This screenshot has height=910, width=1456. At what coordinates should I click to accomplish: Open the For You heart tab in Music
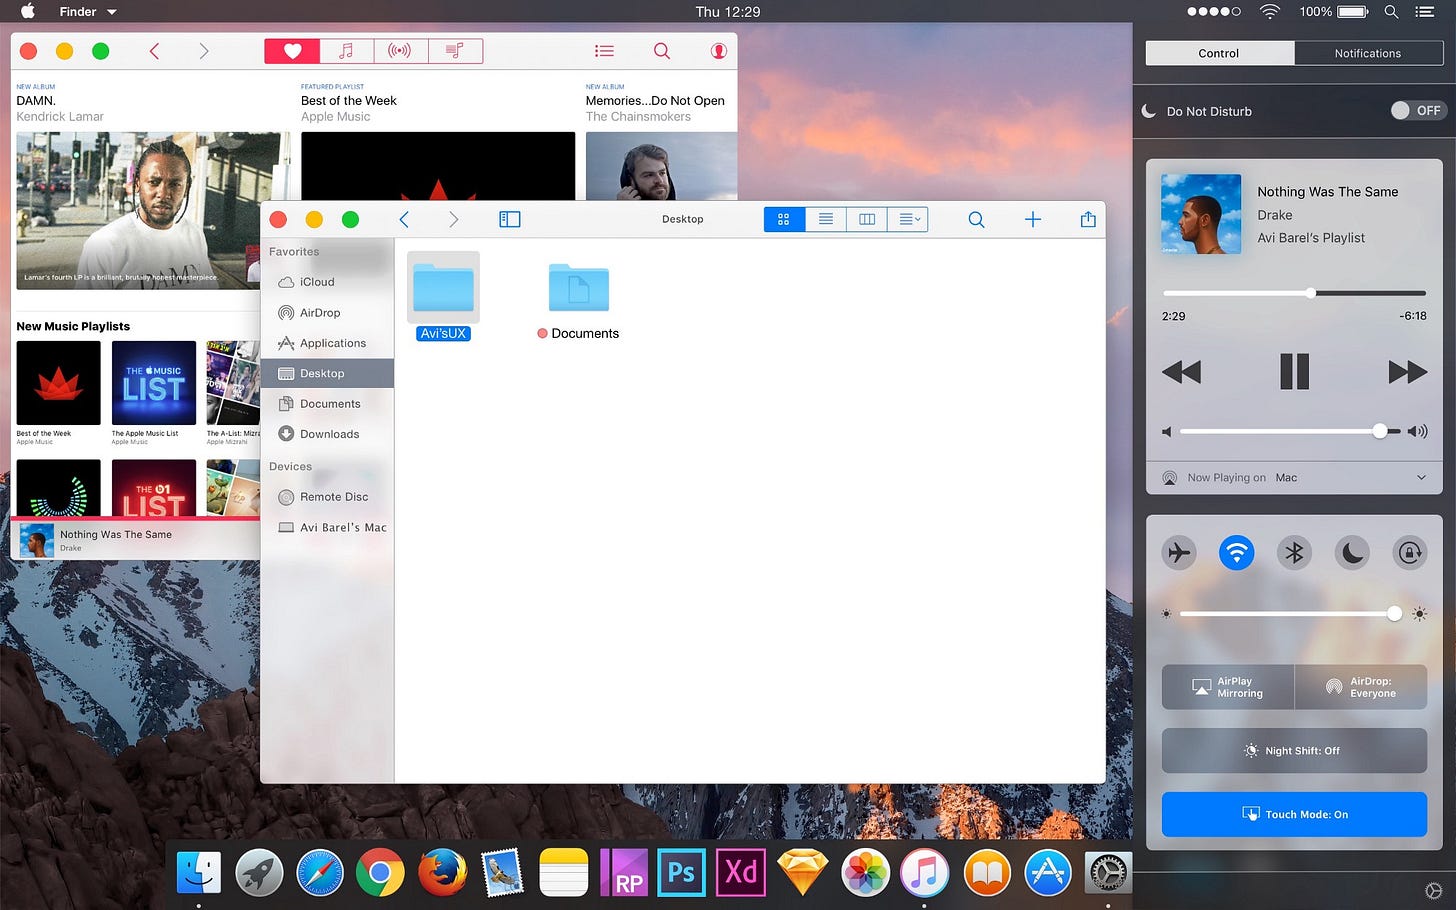click(292, 51)
